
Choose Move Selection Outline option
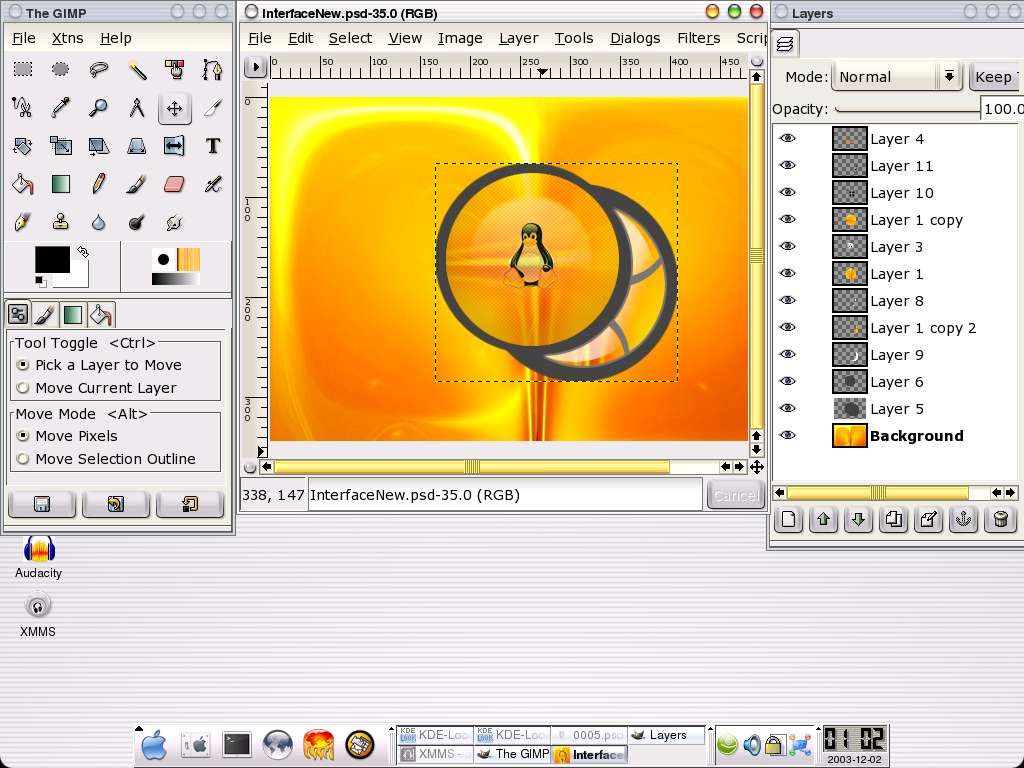106,458
